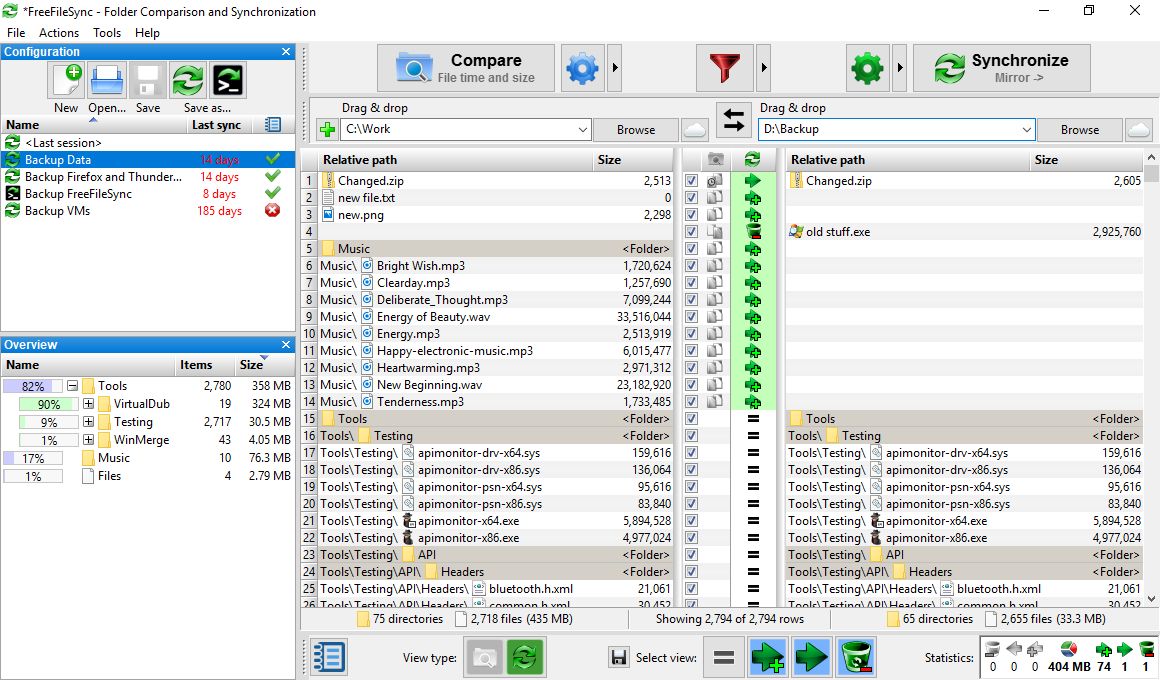Open comparison settings blue gear

coord(582,68)
